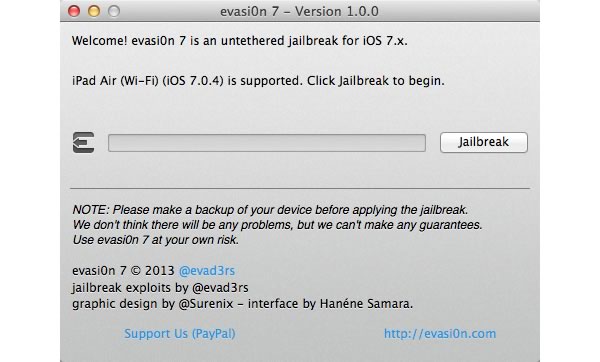Minimize the window with the yellow button
Image resolution: width=600 pixels, height=362 pixels.
pyautogui.click(x=94, y=11)
